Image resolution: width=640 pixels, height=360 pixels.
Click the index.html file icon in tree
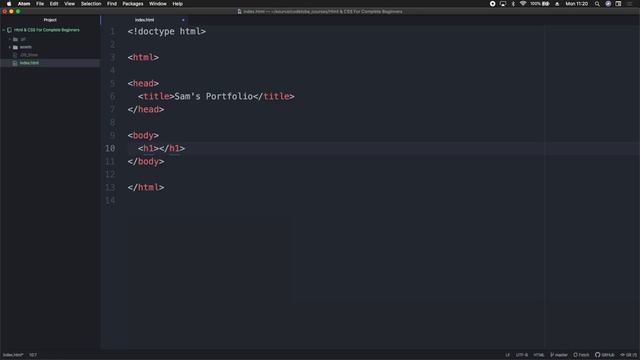coord(15,63)
